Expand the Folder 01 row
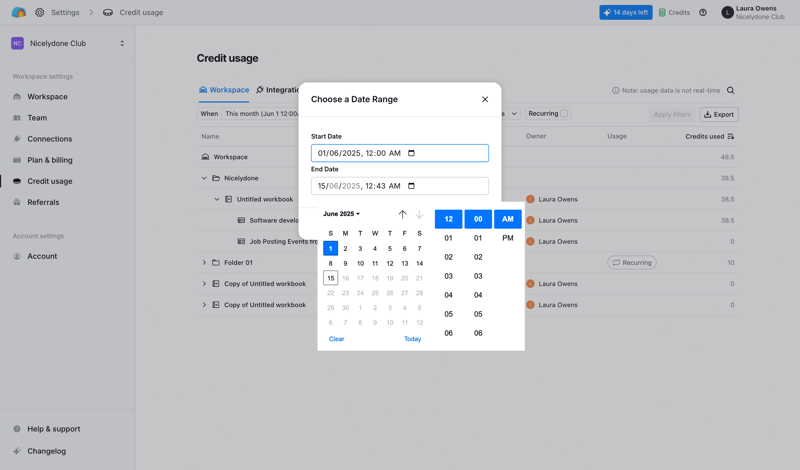 204,262
